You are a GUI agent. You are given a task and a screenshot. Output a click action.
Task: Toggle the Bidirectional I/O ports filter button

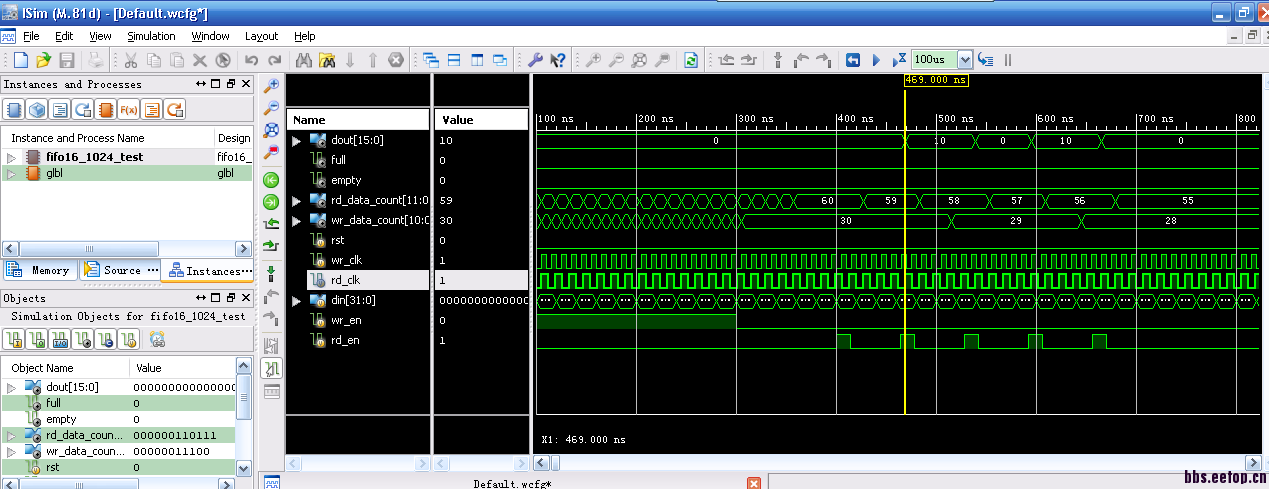point(61,341)
